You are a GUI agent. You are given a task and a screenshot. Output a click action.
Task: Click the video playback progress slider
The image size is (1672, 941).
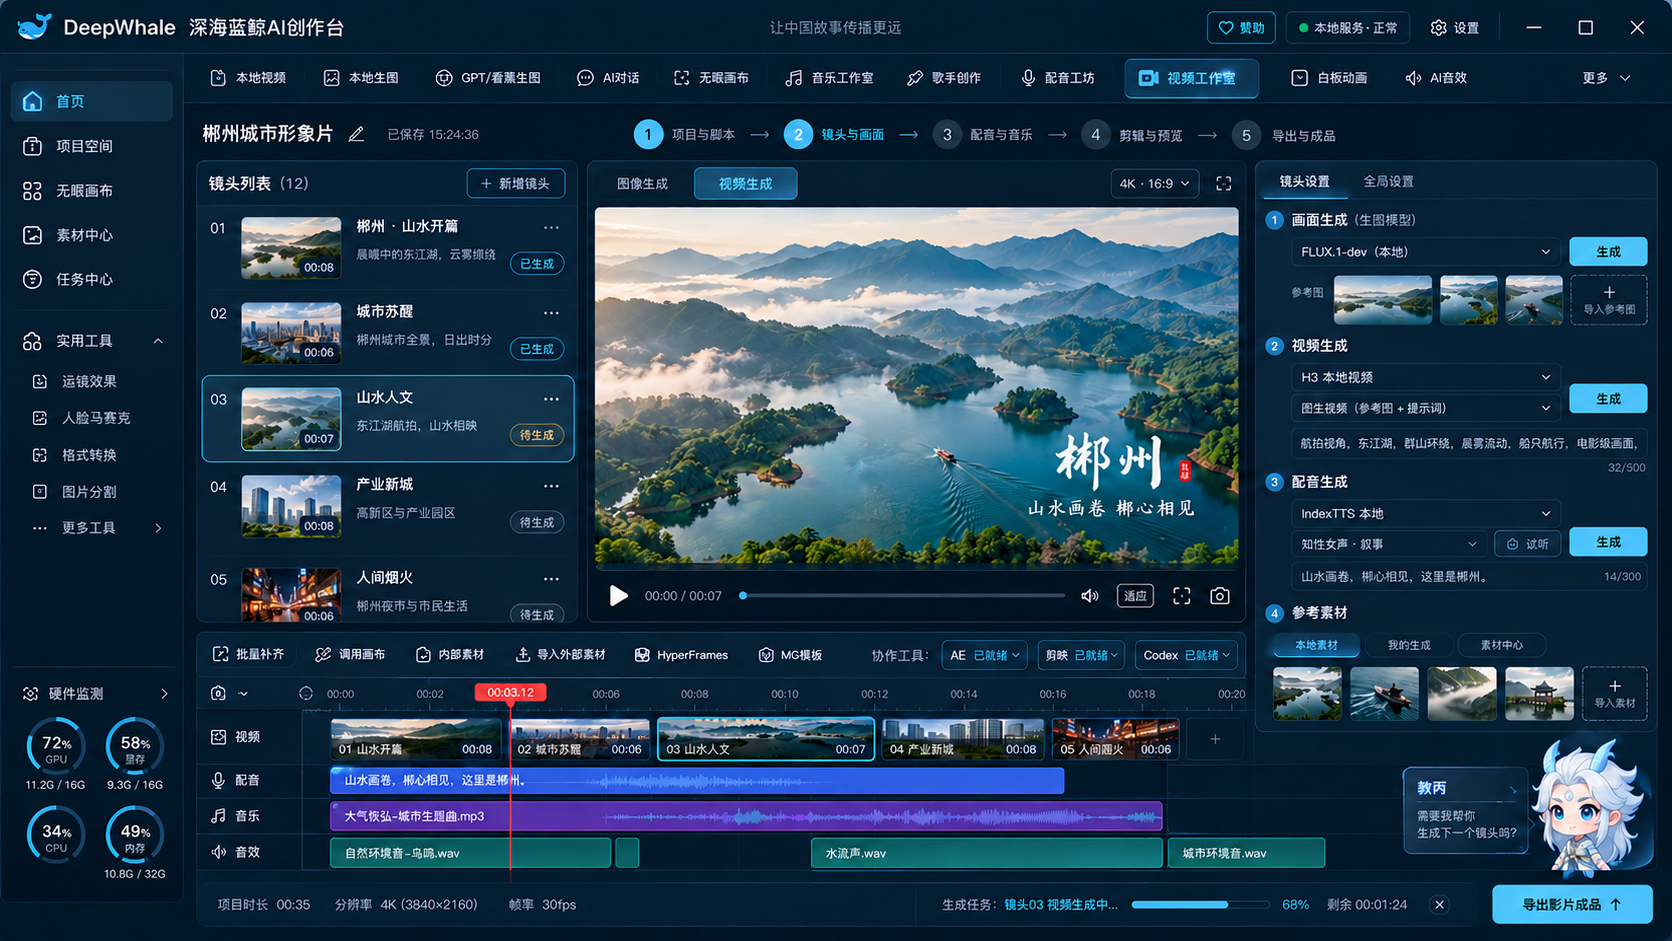903,596
